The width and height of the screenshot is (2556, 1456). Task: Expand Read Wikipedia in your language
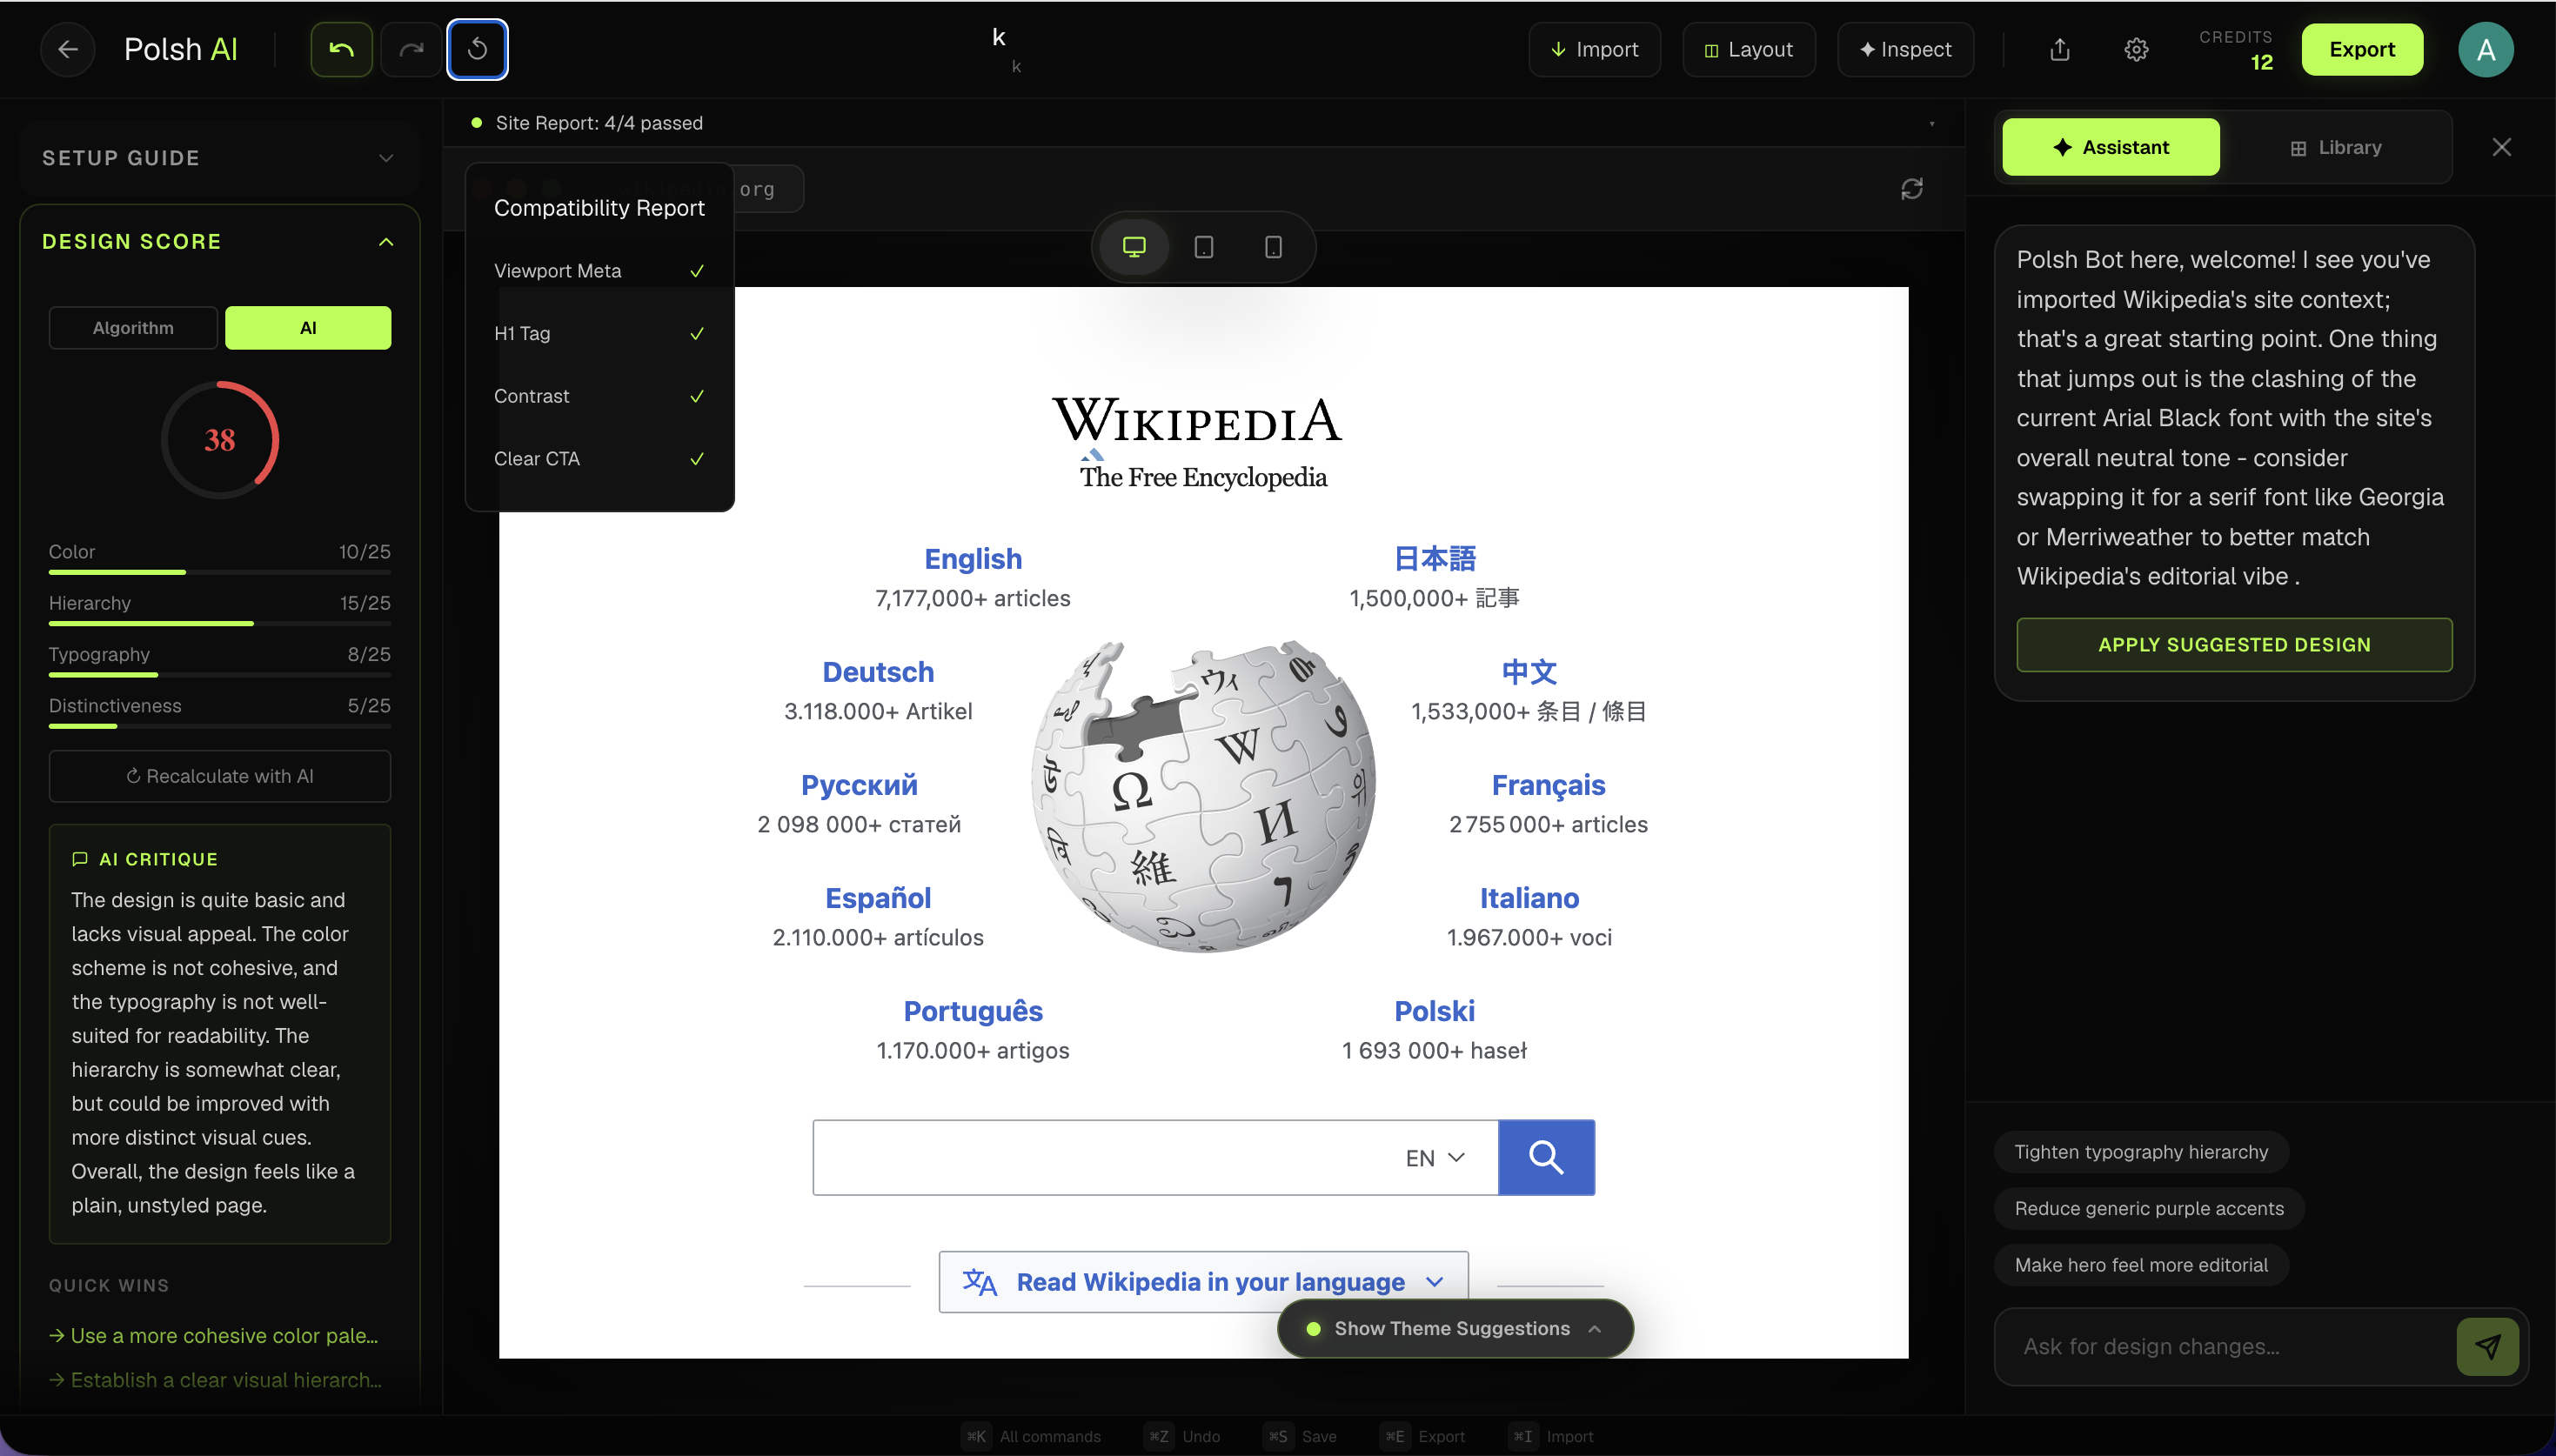tap(1203, 1281)
